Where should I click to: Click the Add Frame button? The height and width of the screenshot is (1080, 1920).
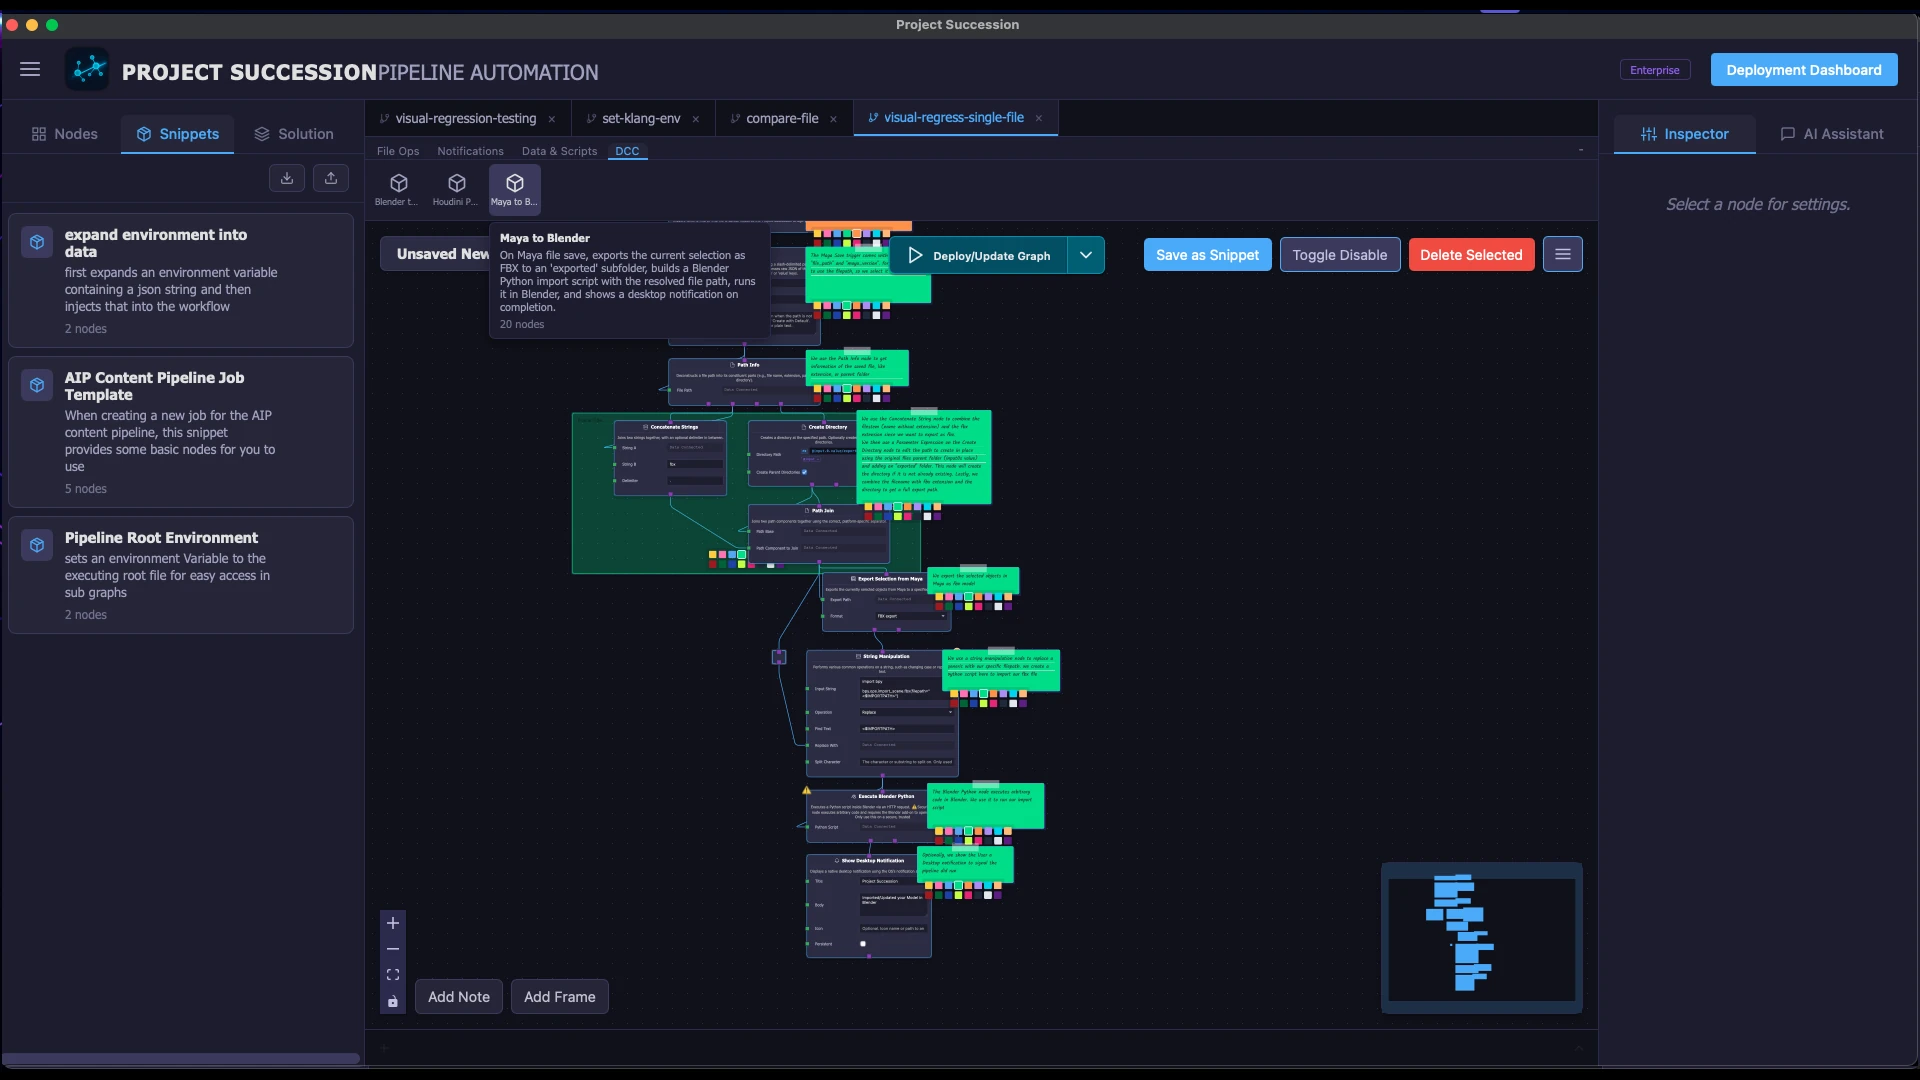click(560, 997)
